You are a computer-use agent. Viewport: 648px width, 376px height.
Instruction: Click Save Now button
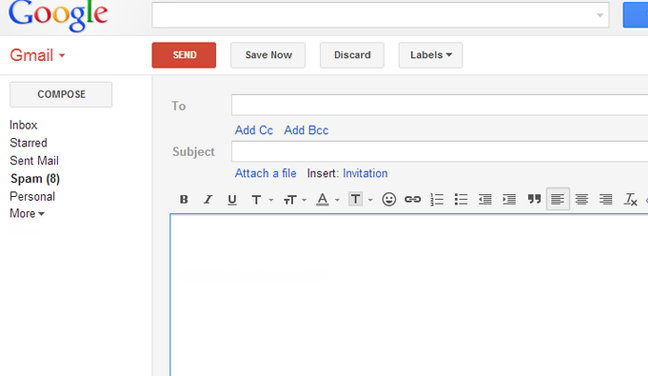pyautogui.click(x=268, y=55)
